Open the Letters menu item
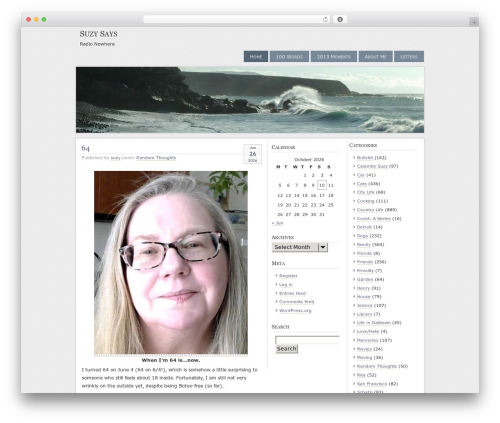Viewport: 500px width, 423px height. 409,57
